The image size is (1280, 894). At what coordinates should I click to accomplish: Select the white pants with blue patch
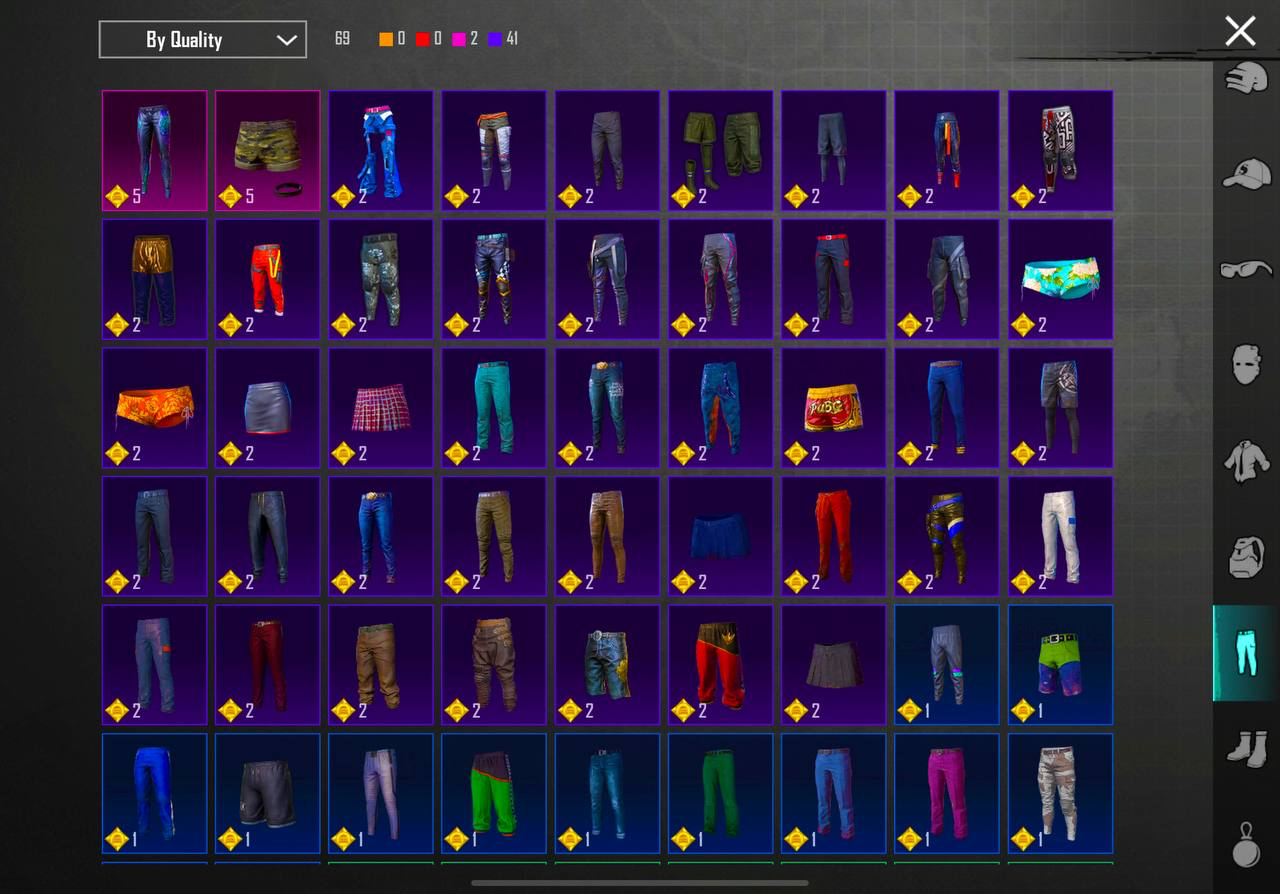click(x=1060, y=536)
